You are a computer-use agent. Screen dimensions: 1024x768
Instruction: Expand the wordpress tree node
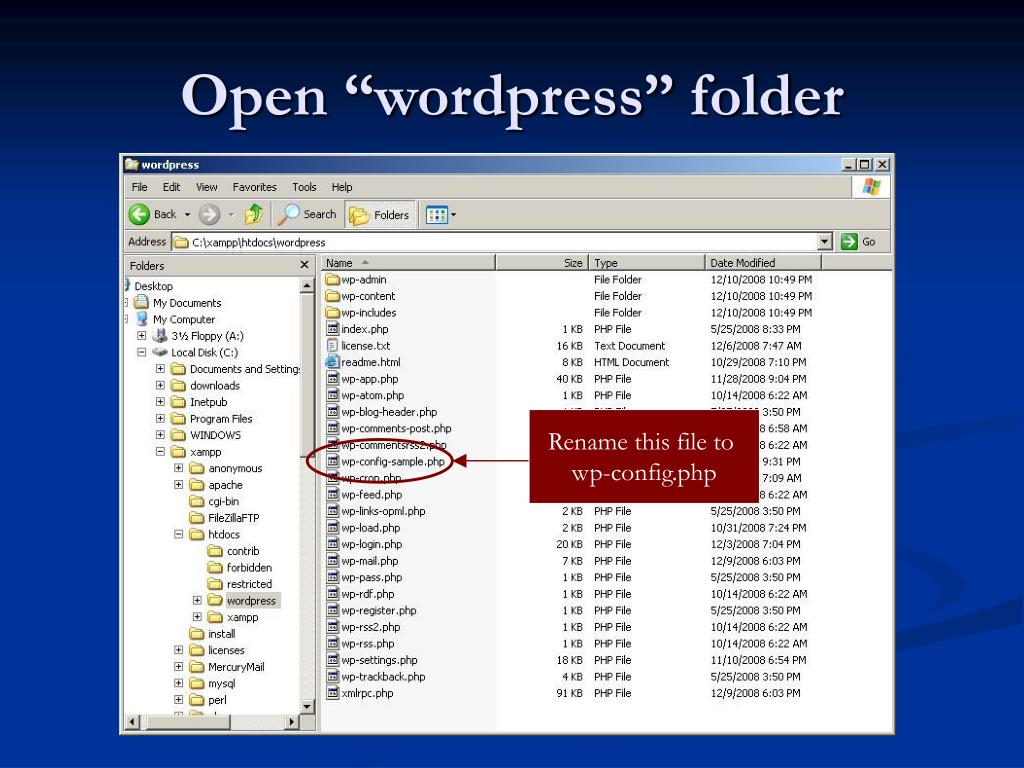click(197, 600)
